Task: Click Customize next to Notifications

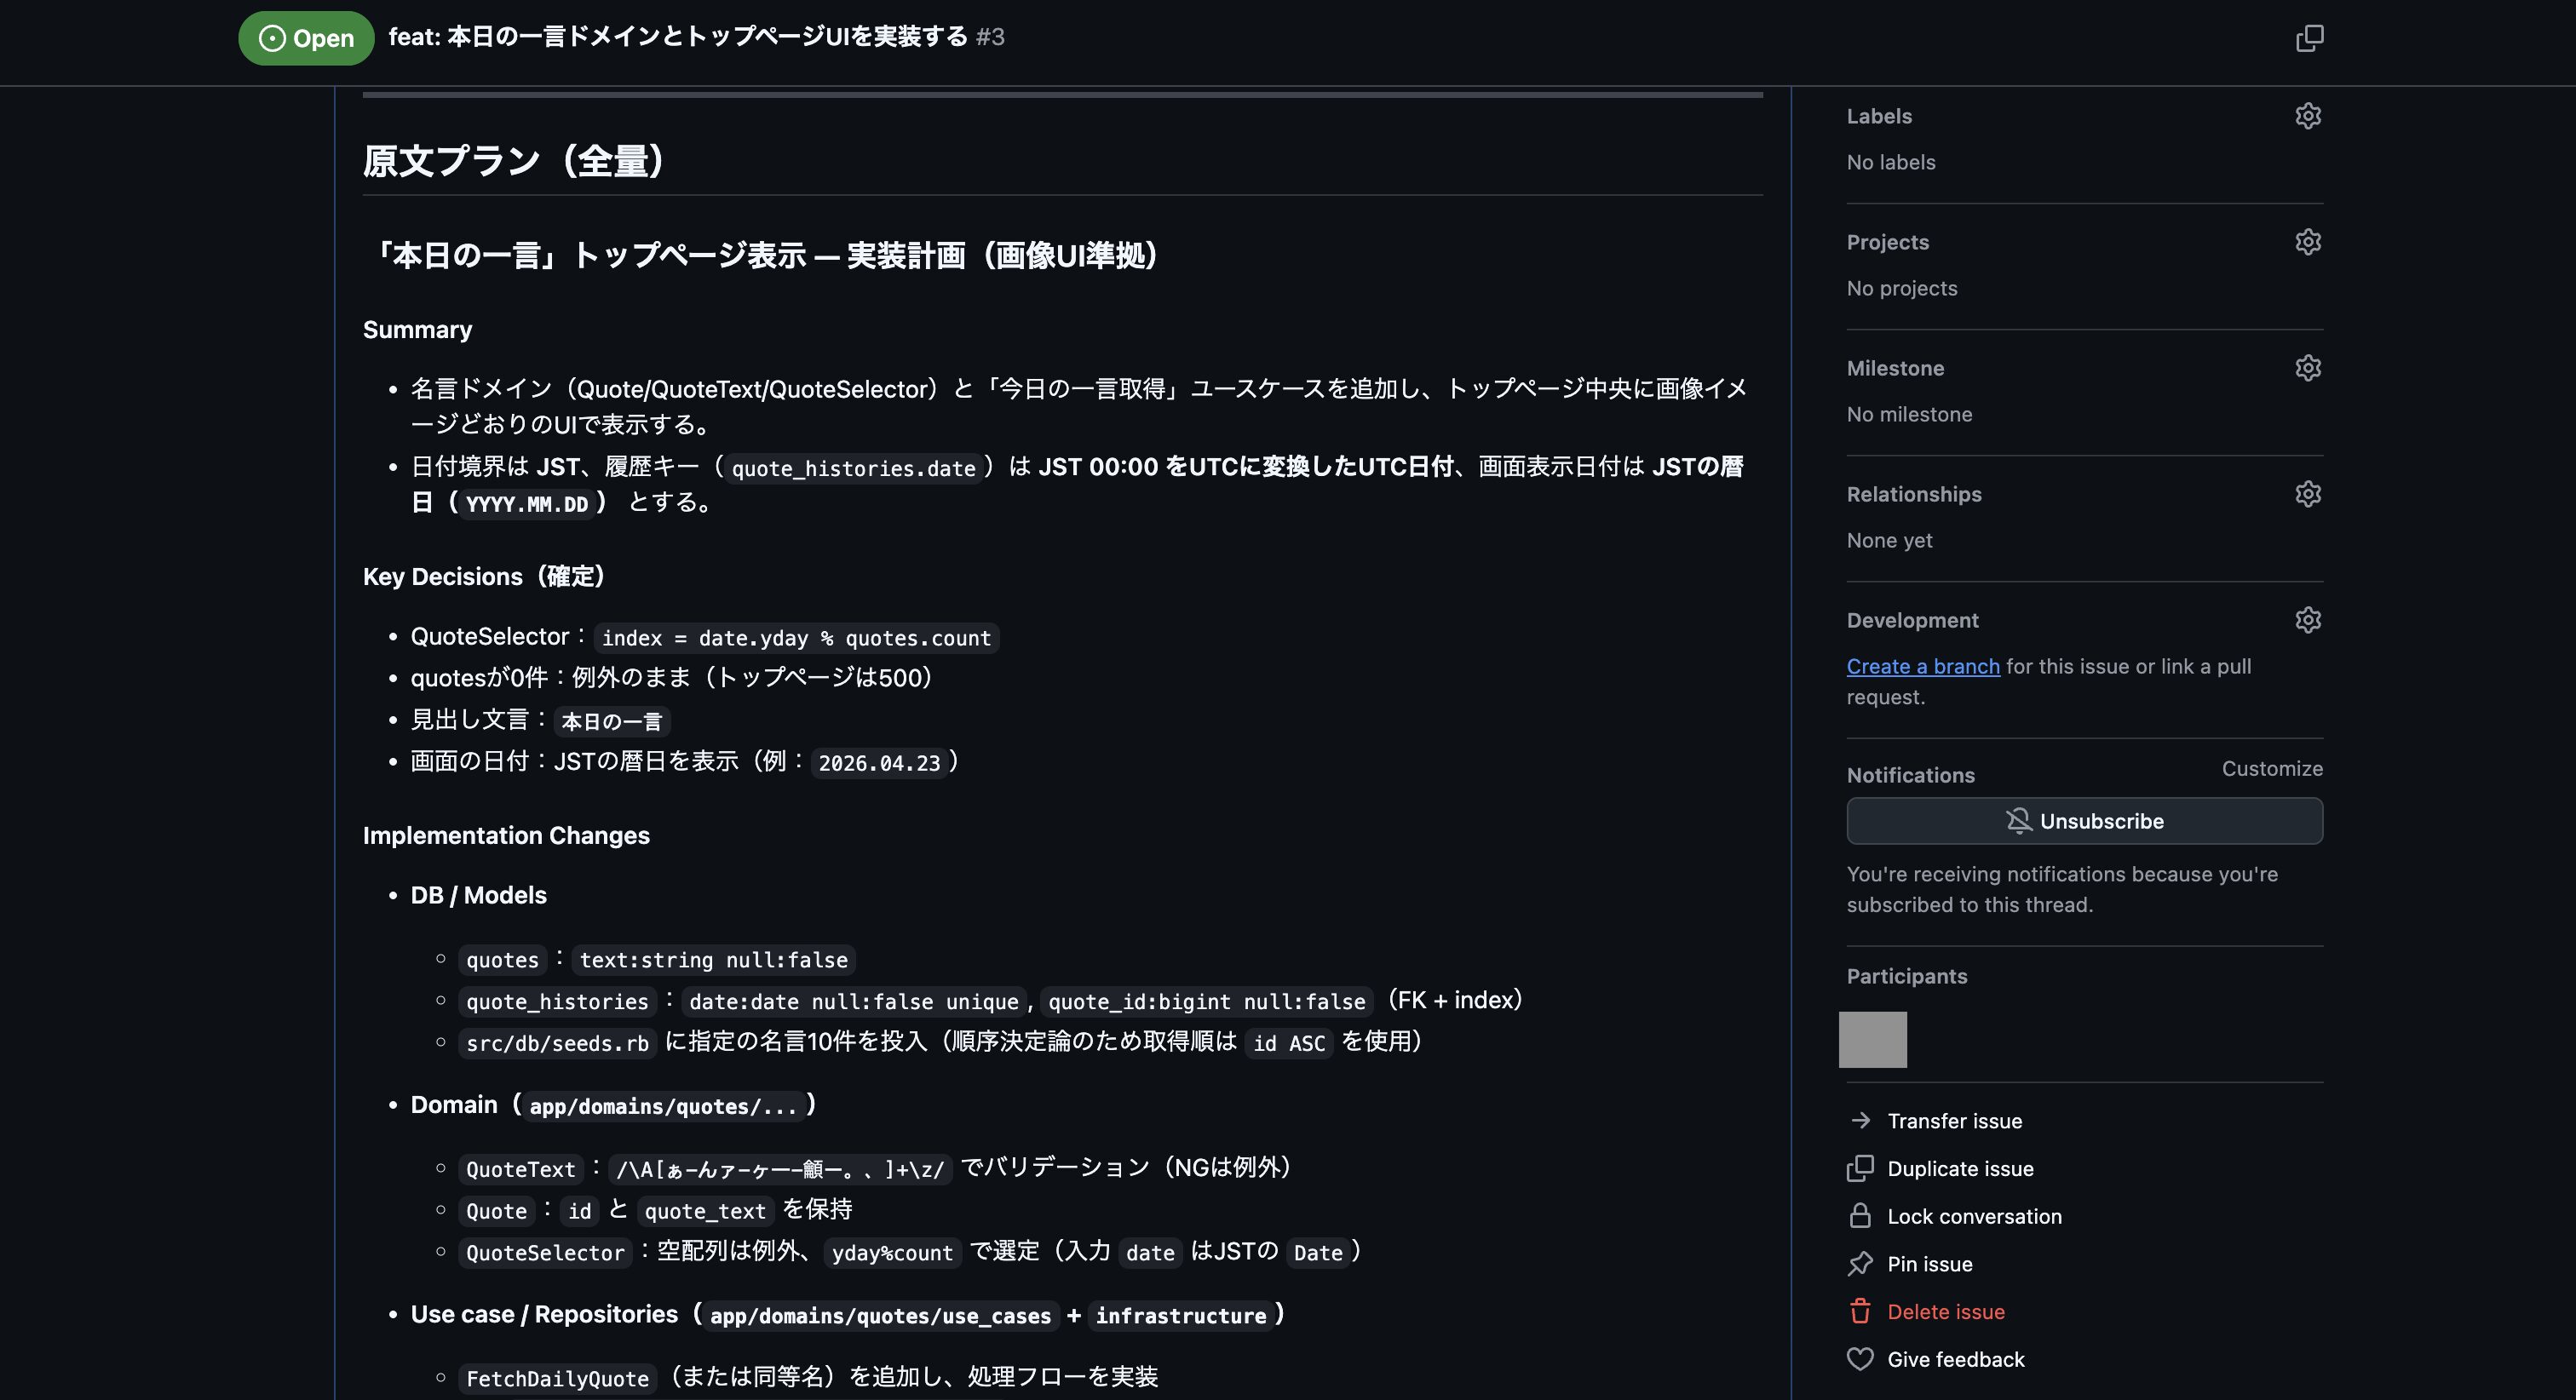Action: 2271,768
